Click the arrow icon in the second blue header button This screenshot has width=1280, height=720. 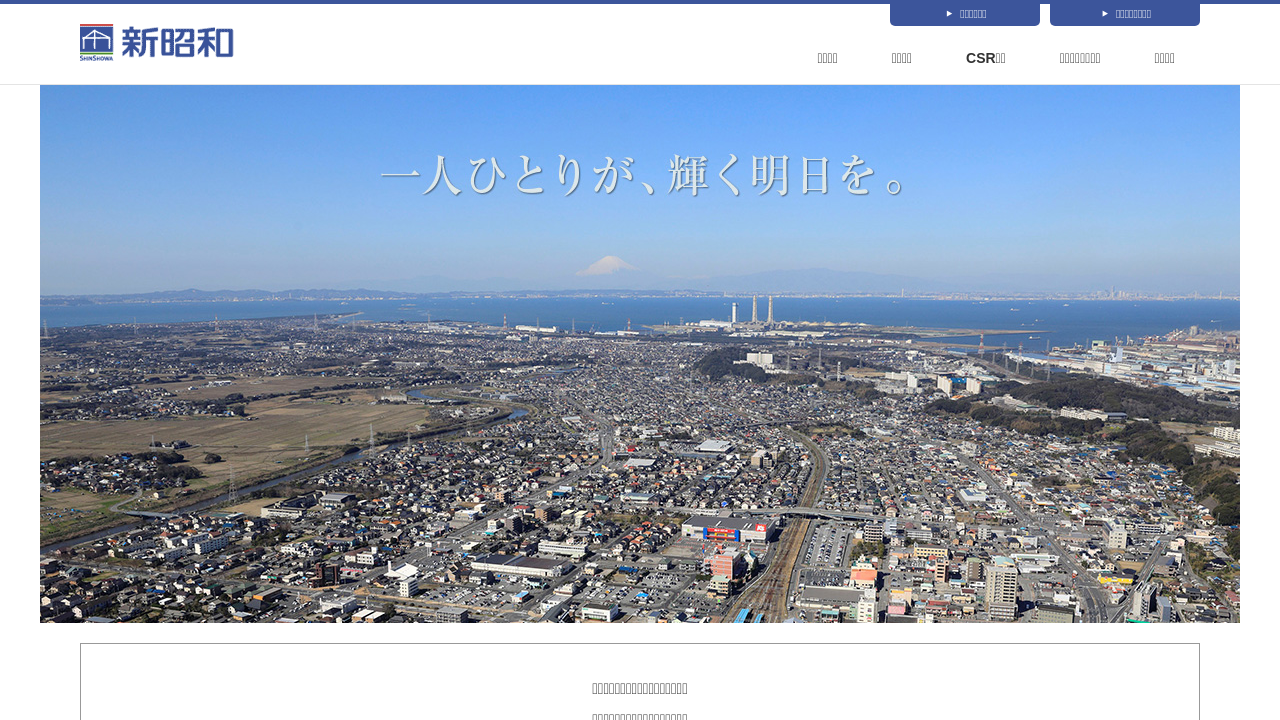[1105, 14]
